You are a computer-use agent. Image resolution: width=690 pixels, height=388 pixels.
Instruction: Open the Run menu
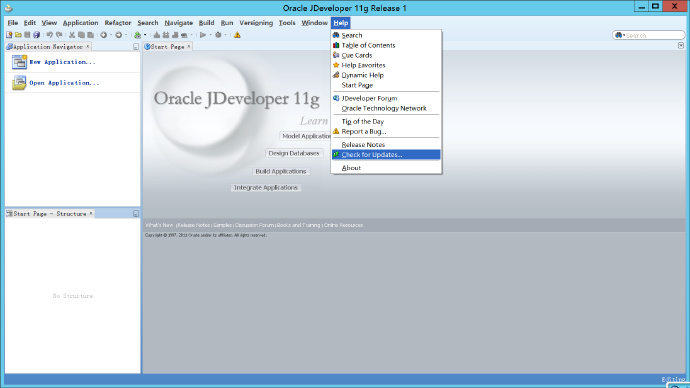227,23
